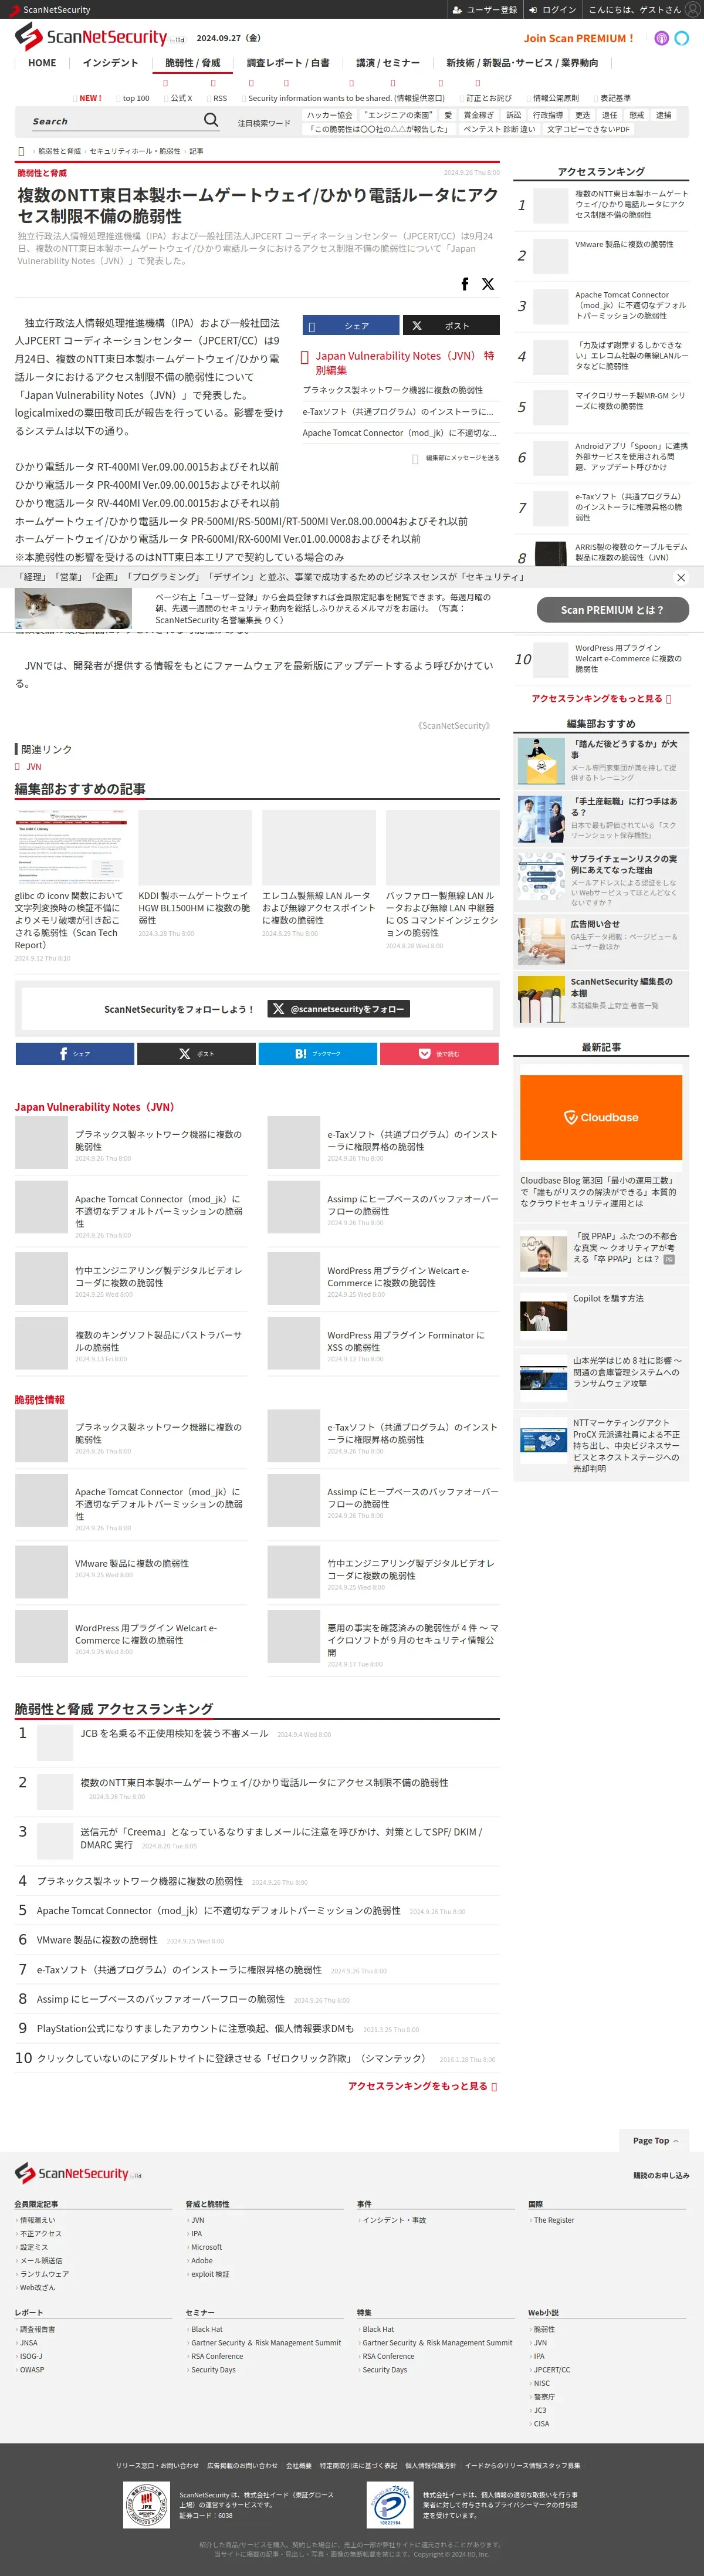Screen dimensions: 704x2576
Task: Click footer link ランサムウェア
Action: pyautogui.click(x=44, y=2273)
